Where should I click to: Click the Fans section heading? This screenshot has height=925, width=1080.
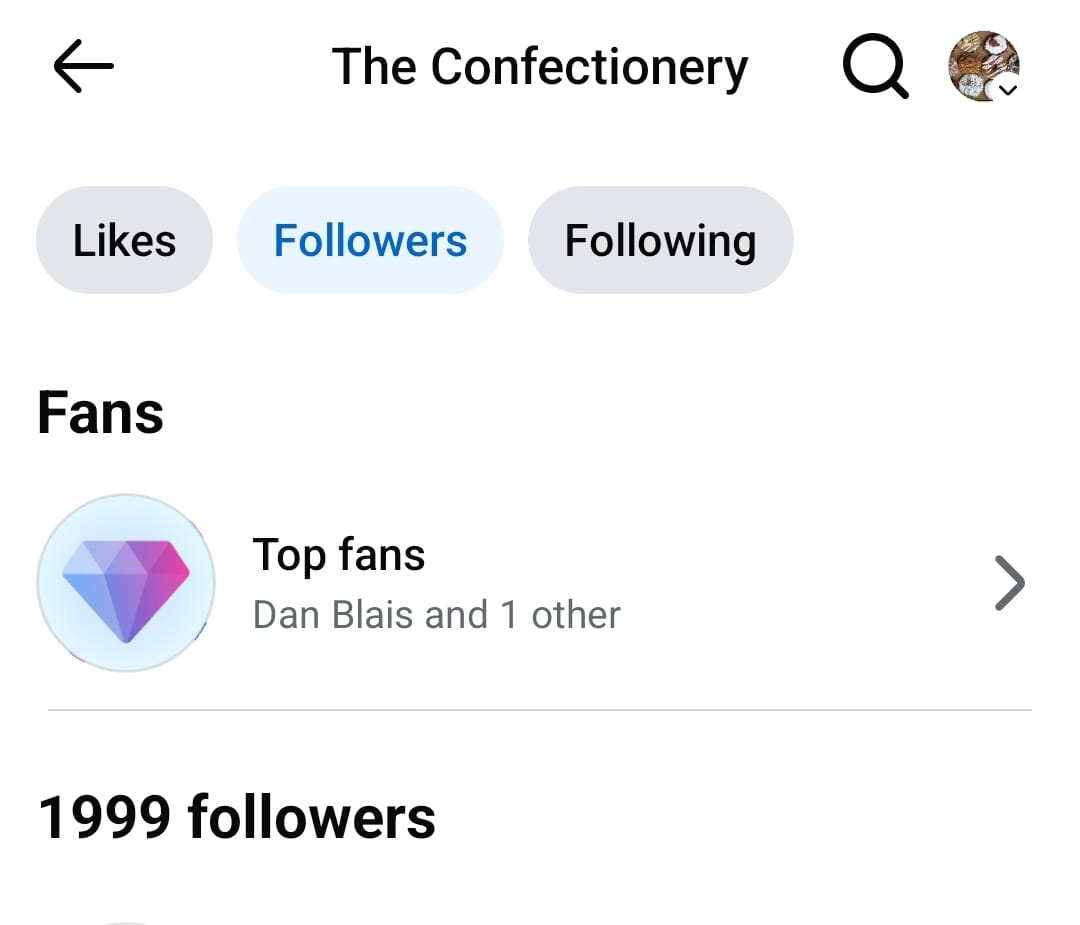tap(101, 413)
